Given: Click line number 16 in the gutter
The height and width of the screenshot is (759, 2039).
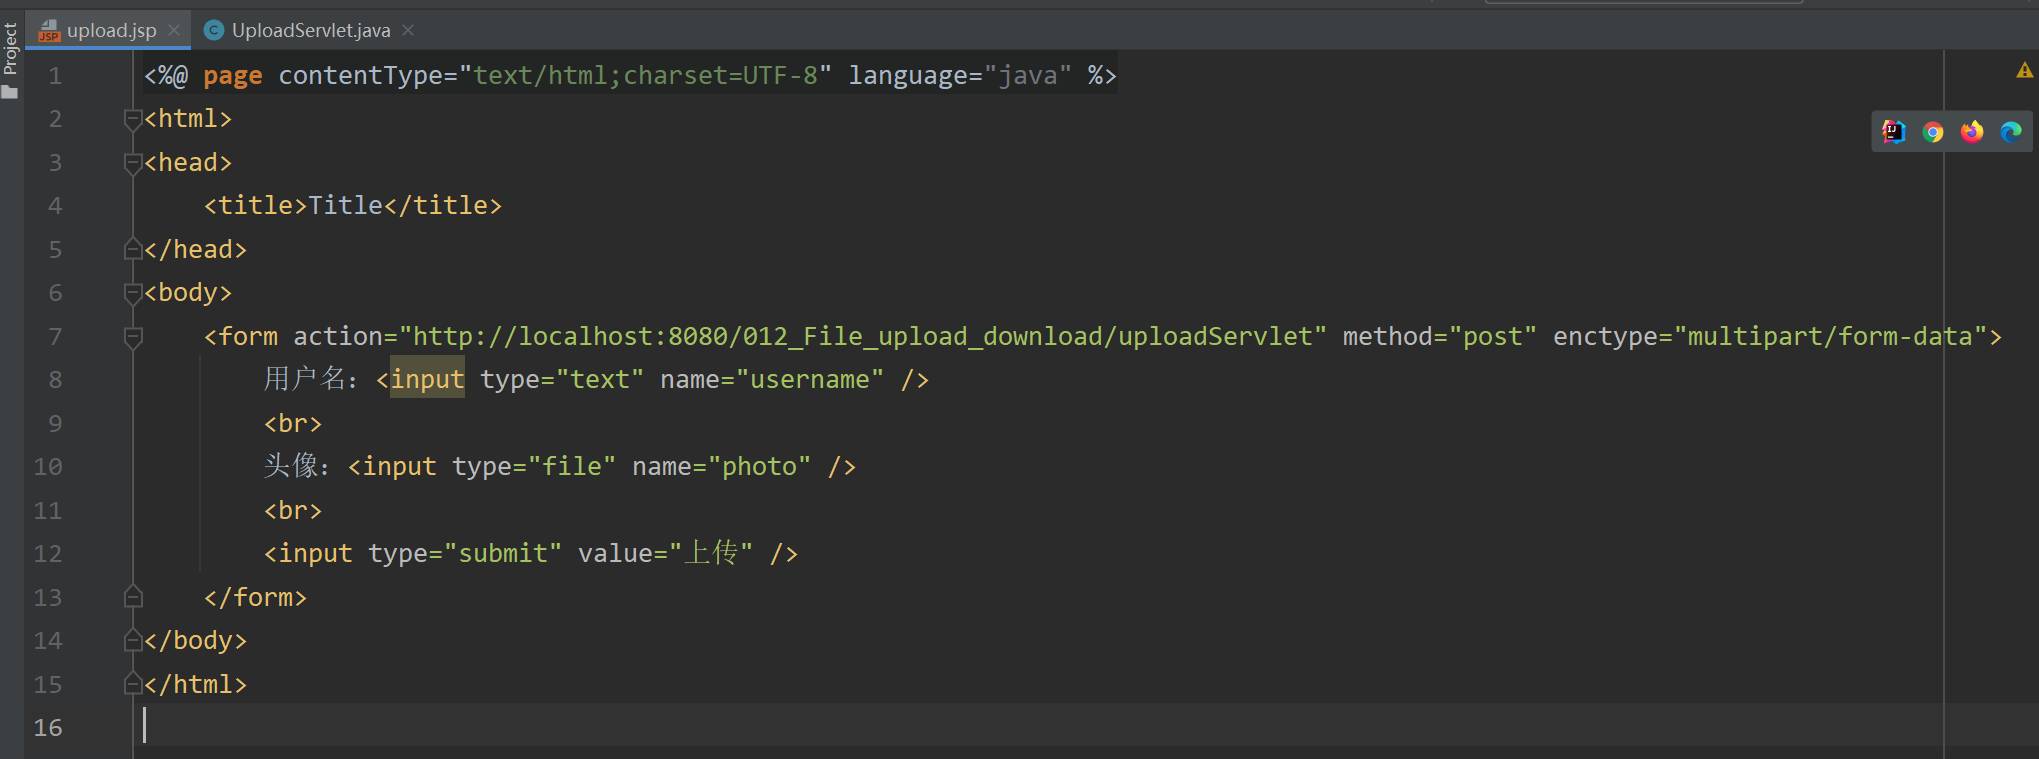Looking at the screenshot, I should (48, 728).
